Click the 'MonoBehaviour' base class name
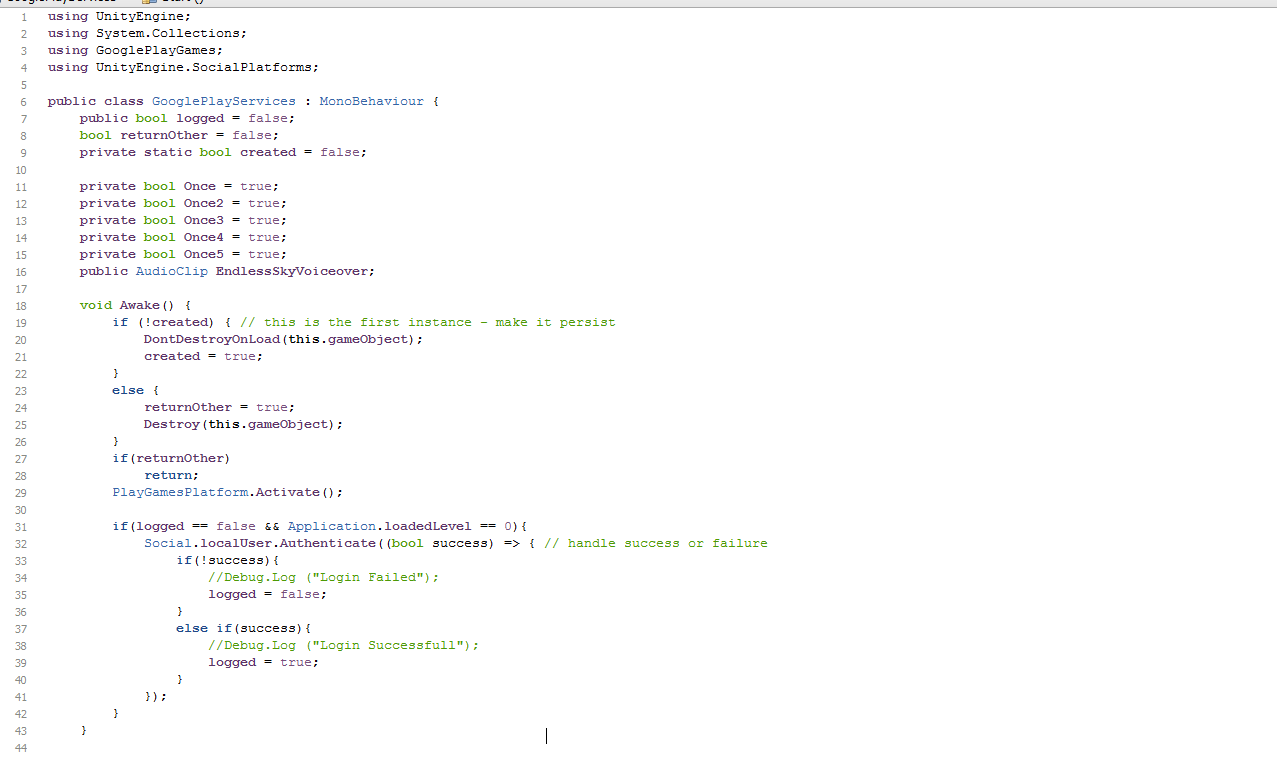Viewport: 1277px width, 760px height. (372, 101)
